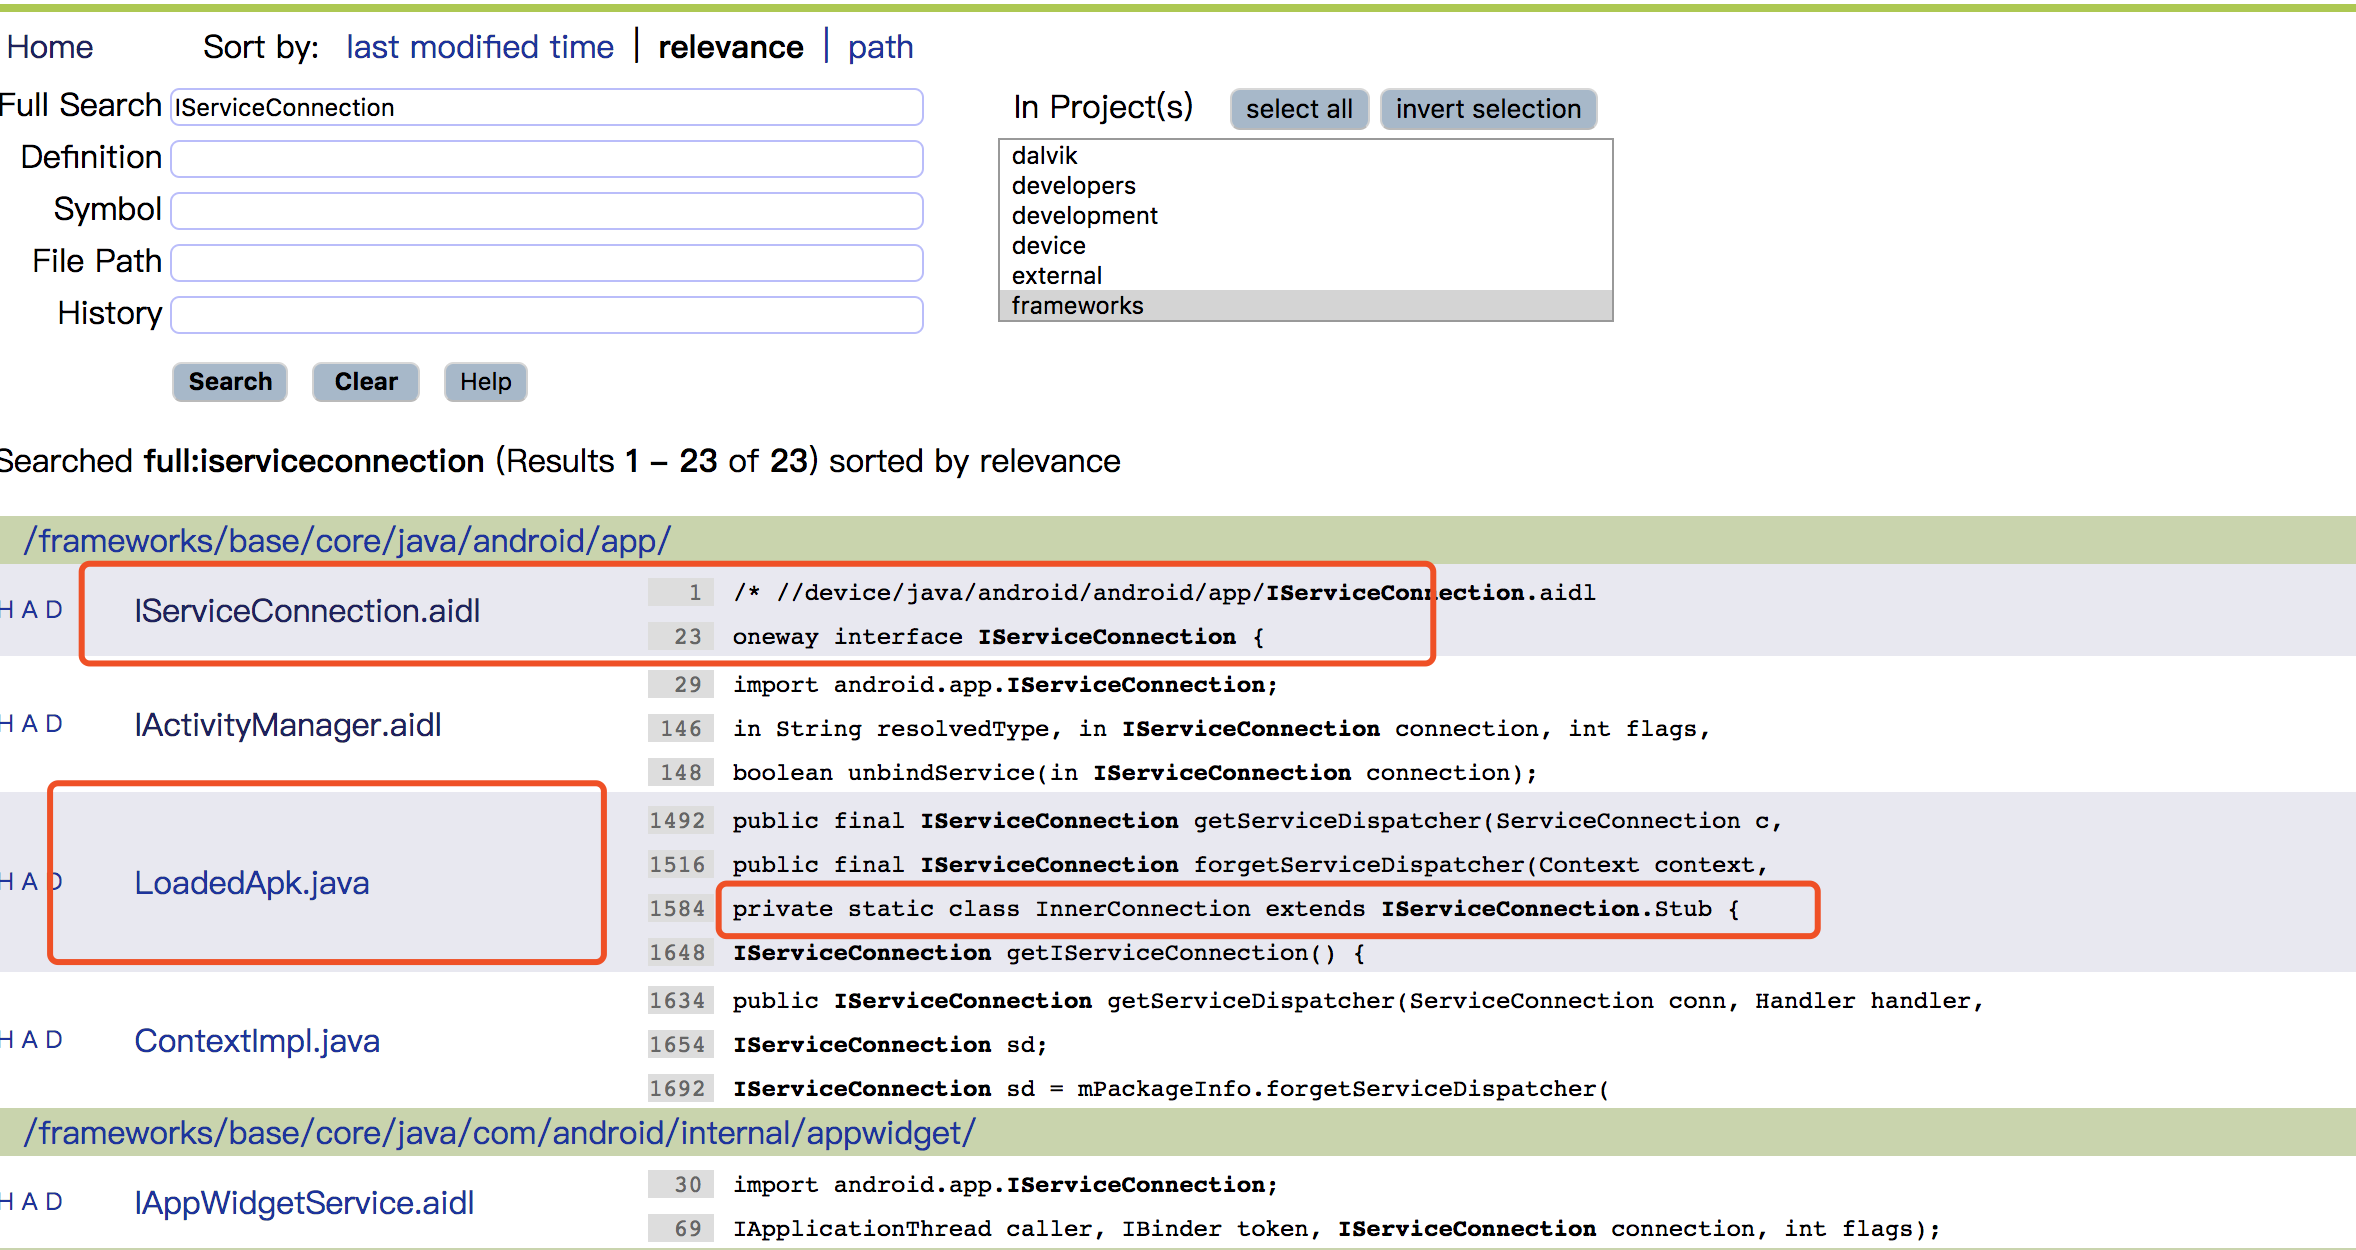The height and width of the screenshot is (1250, 2356).
Task: Focus the Definition text field
Action: (x=546, y=159)
